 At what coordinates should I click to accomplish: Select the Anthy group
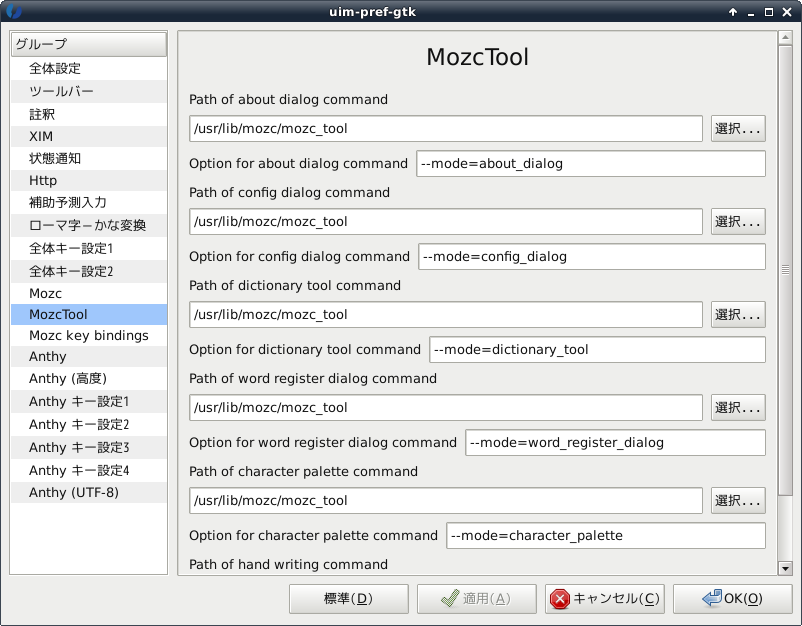(88, 356)
